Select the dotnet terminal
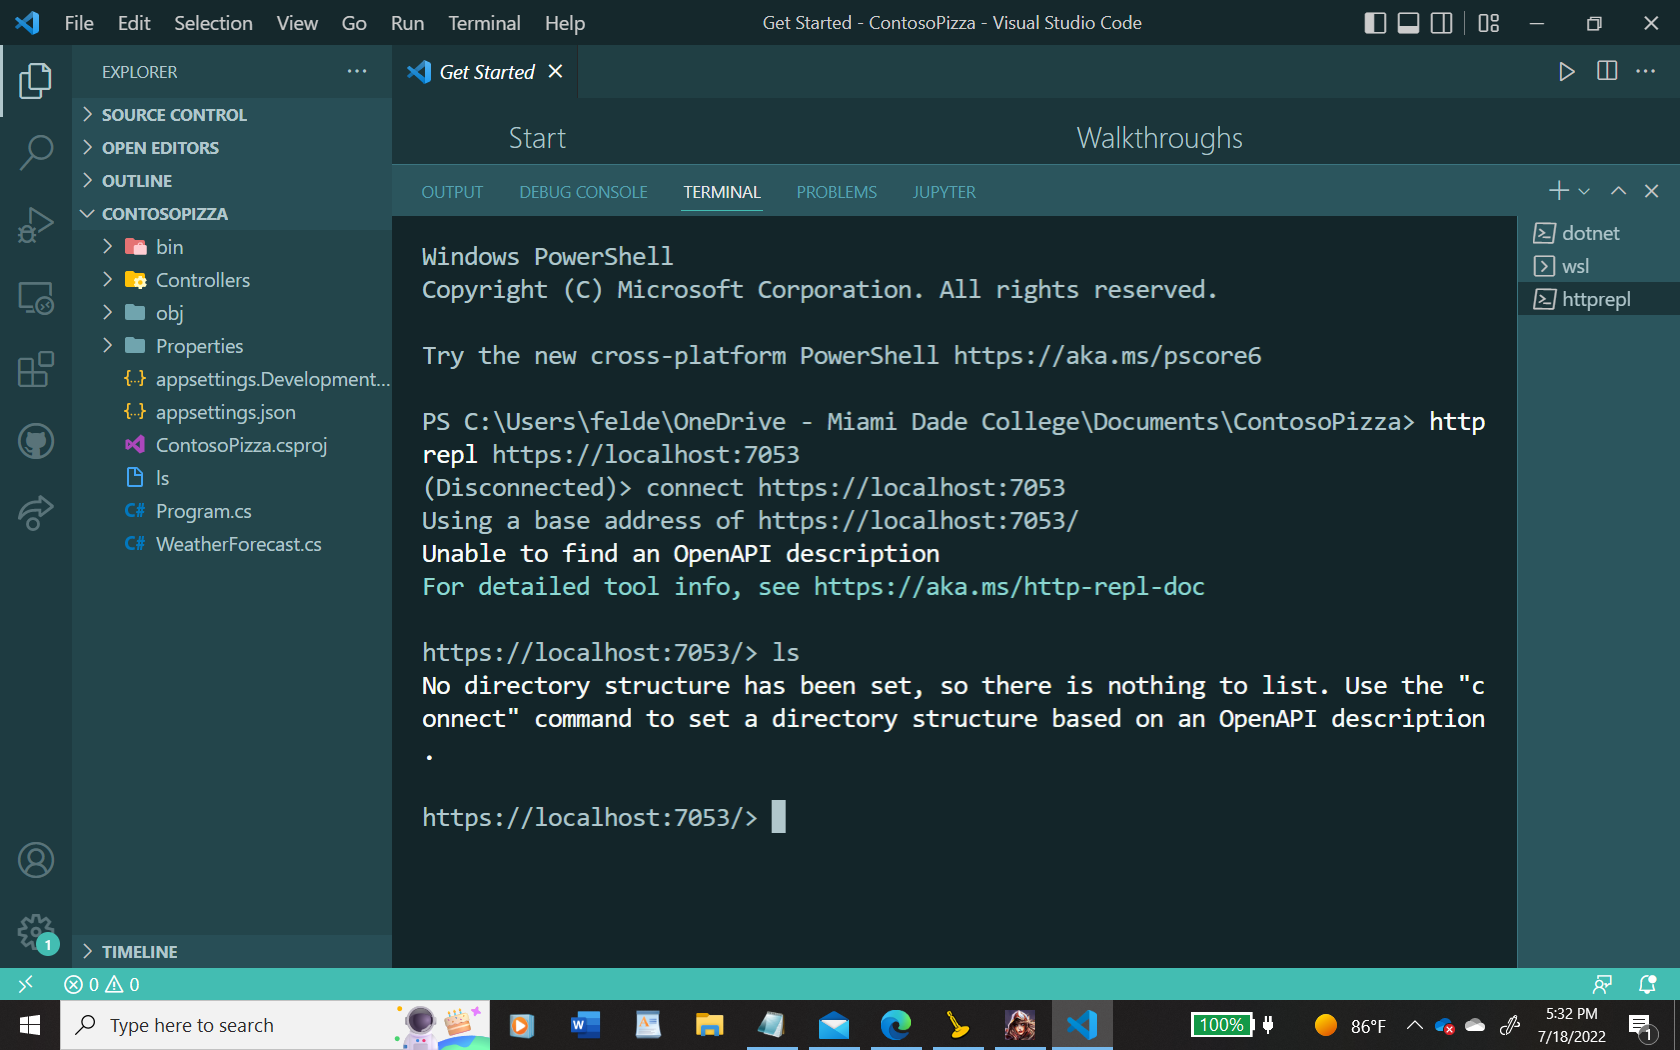The image size is (1680, 1050). [x=1599, y=233]
